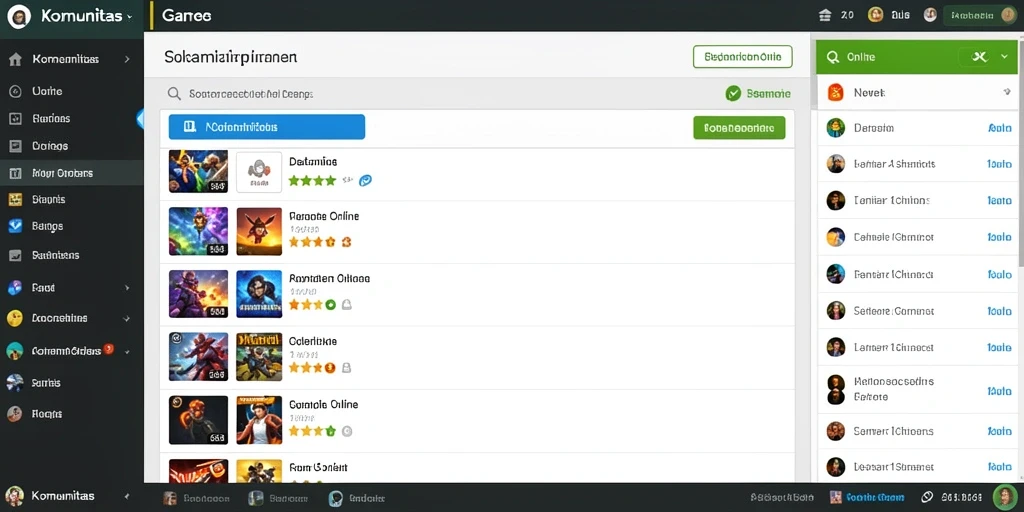Click the outlined Sledoonioen Oniie button
This screenshot has width=1024, height=512.
[x=742, y=57]
